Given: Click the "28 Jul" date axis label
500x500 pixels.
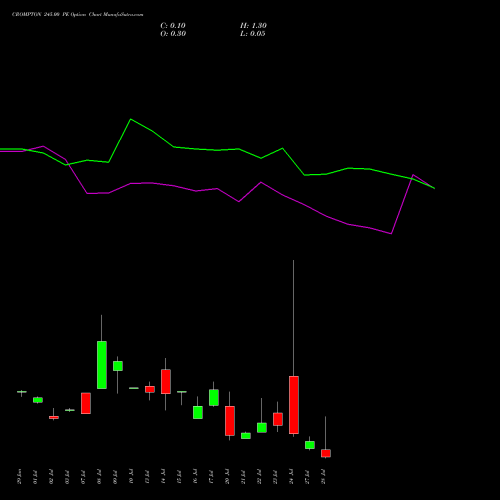Looking at the screenshot, I should (324, 477).
